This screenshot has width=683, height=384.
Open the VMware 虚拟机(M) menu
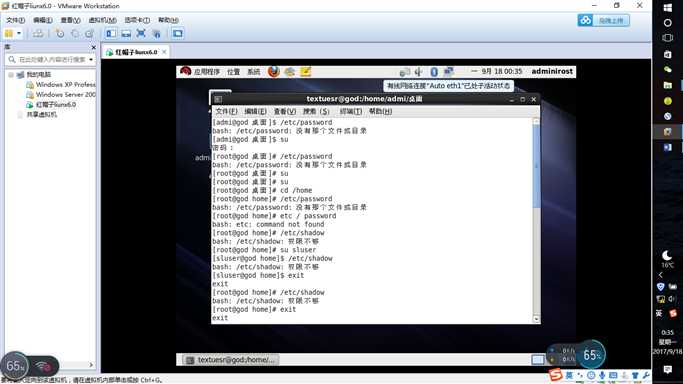102,20
